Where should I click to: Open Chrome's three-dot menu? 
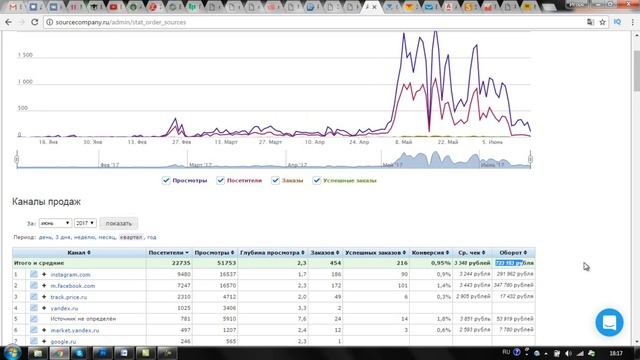(x=632, y=22)
